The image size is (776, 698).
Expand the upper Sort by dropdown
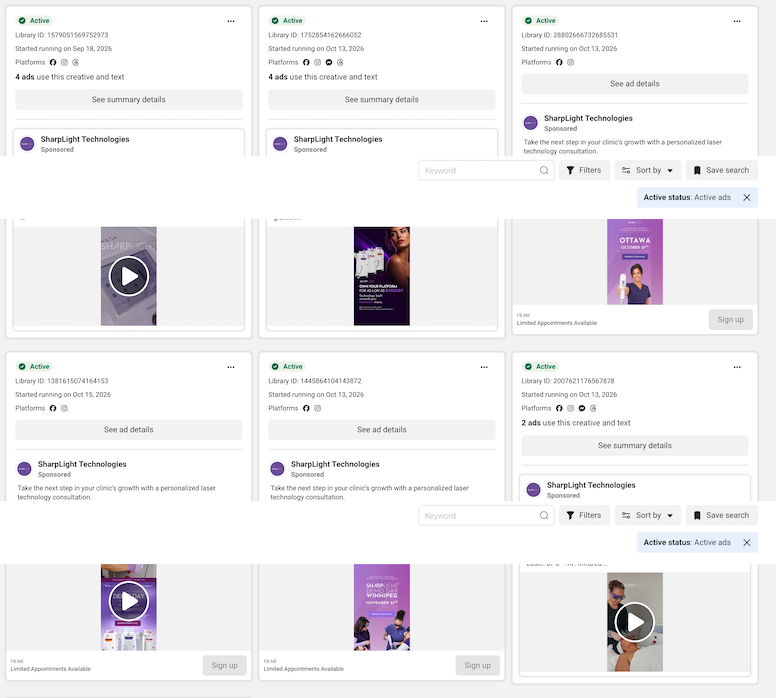(x=648, y=170)
